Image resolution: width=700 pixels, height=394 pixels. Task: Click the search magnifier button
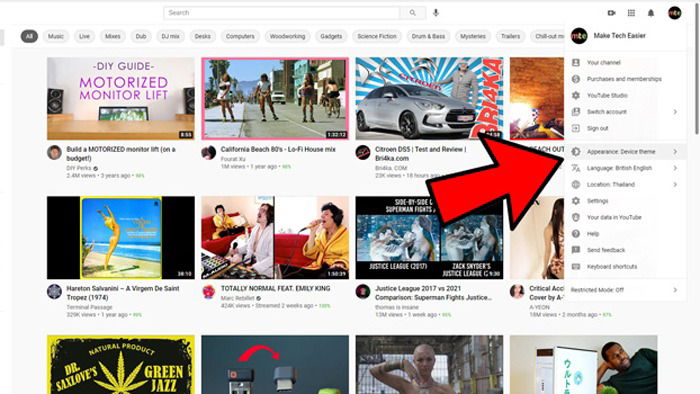point(412,13)
